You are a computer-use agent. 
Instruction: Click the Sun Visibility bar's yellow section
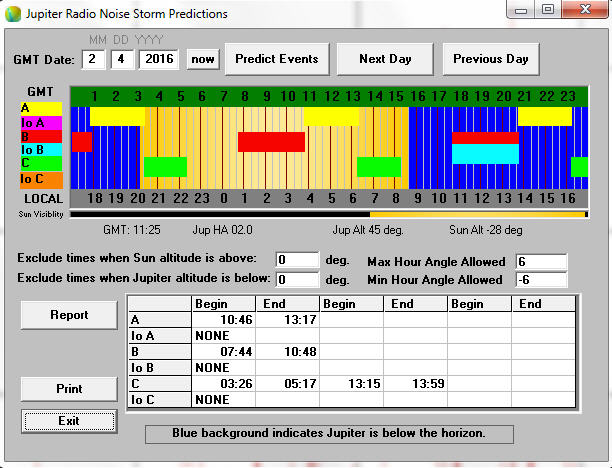click(x=477, y=214)
